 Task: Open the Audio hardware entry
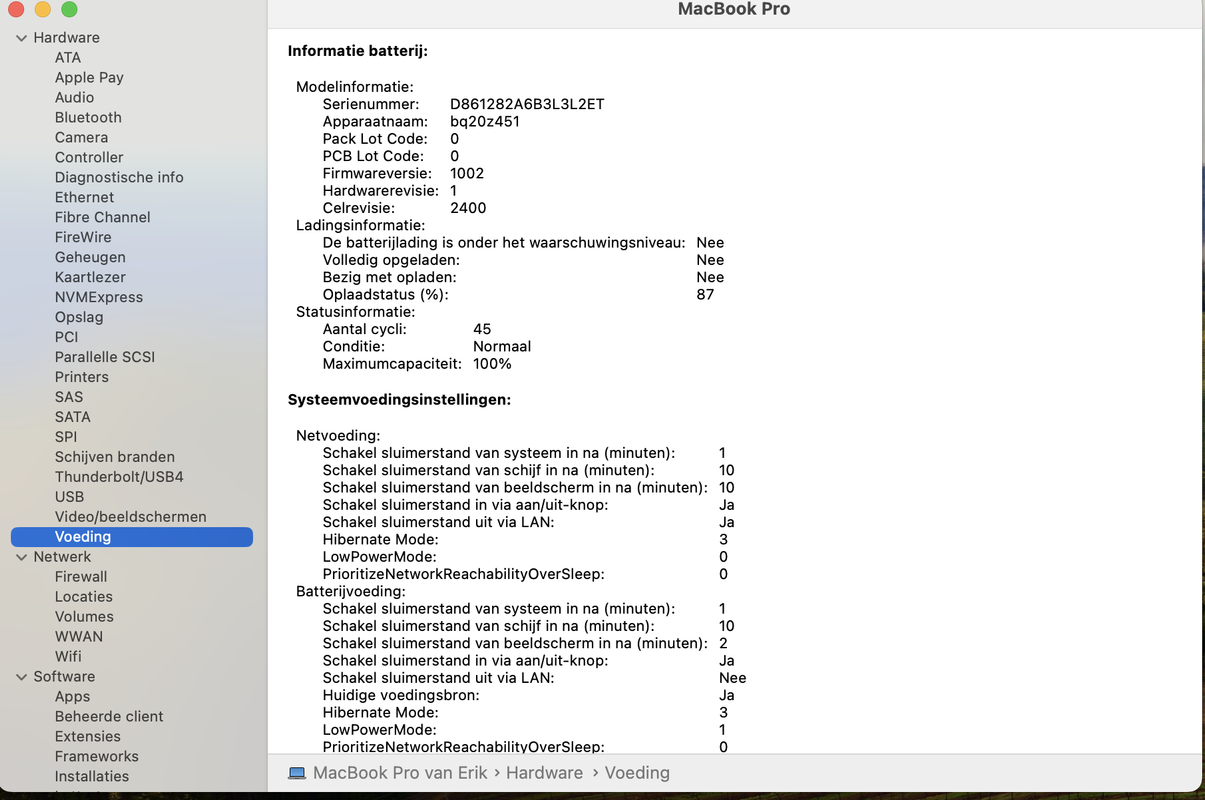click(74, 97)
